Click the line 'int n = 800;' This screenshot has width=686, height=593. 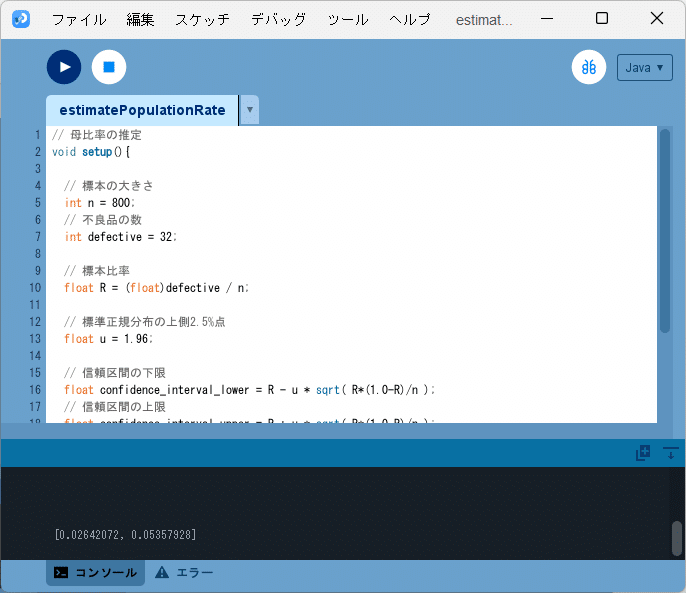tap(100, 203)
